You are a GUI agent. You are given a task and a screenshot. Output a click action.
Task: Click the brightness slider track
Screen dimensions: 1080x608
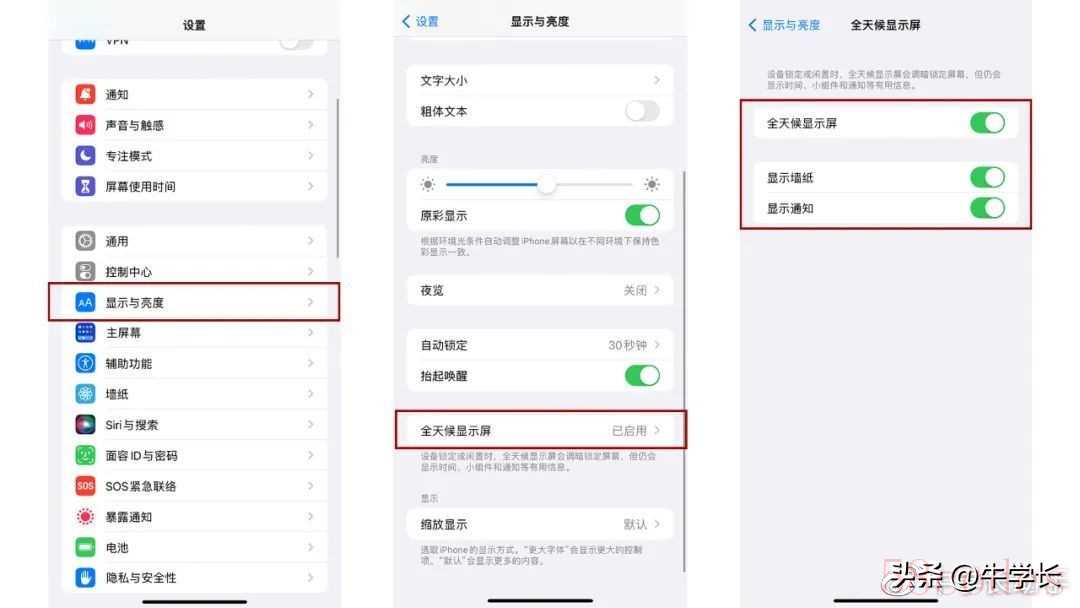tap(539, 185)
